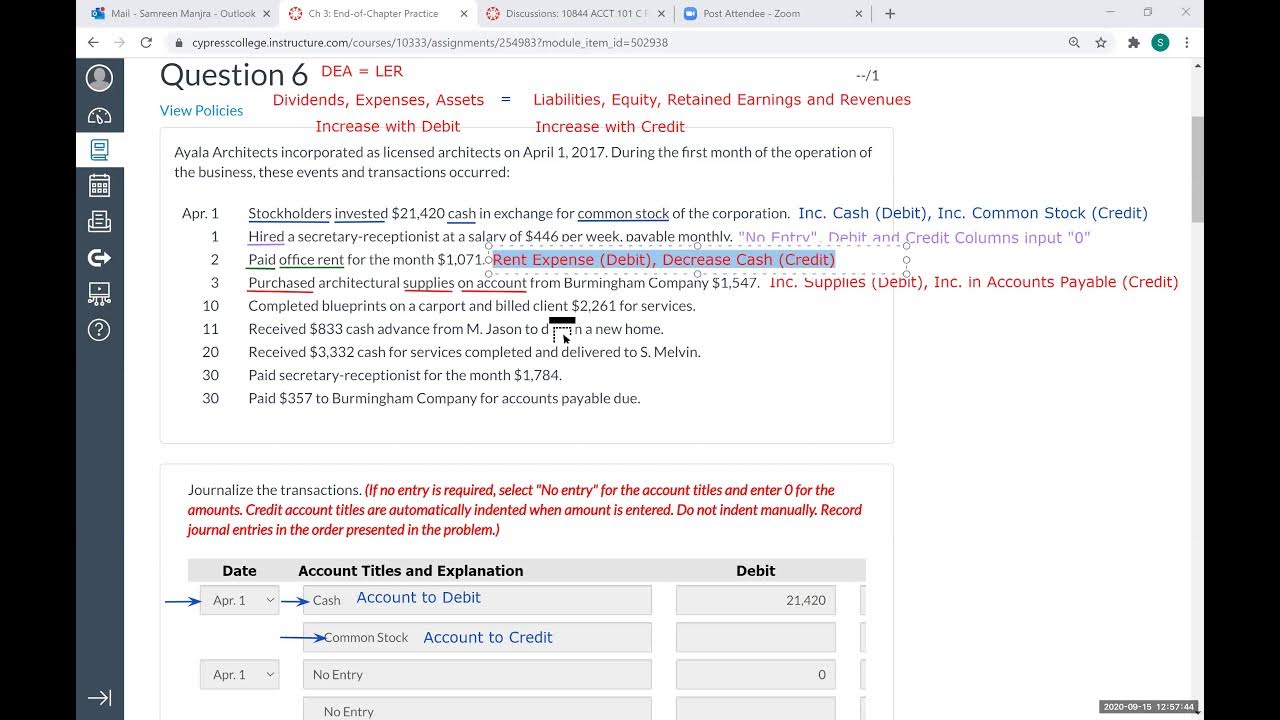Image resolution: width=1280 pixels, height=720 pixels.
Task: Close the Discussions tab
Action: click(659, 14)
